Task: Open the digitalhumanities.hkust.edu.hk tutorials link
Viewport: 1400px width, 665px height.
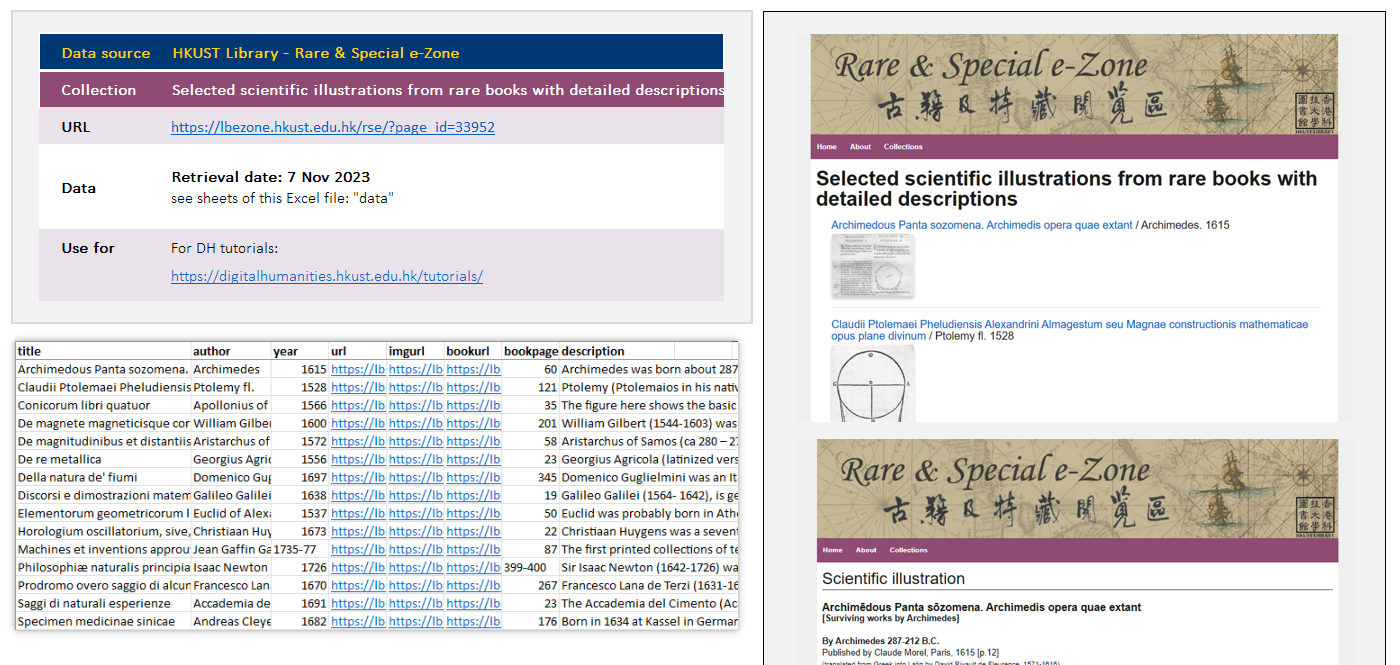Action: 326,276
